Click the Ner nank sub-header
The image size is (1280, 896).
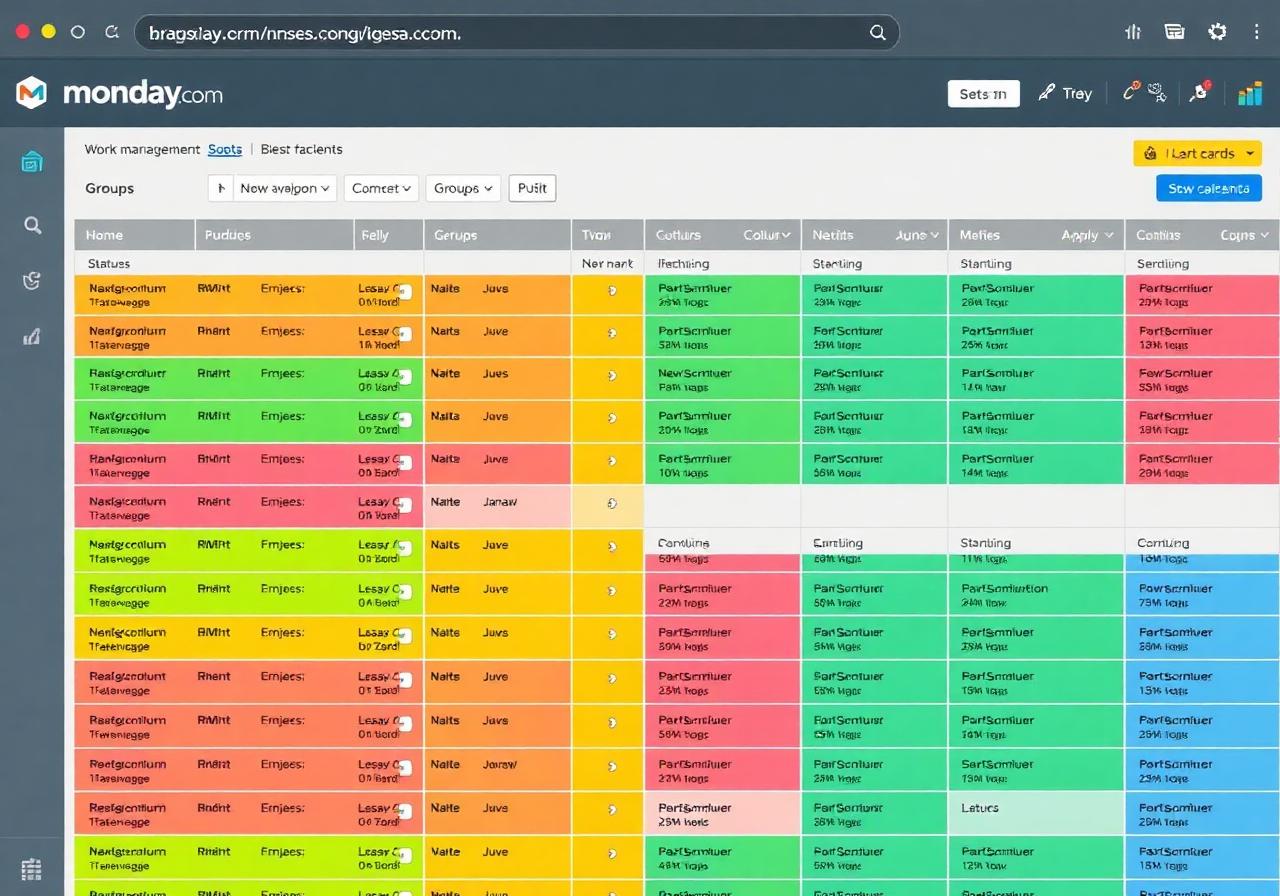click(607, 264)
